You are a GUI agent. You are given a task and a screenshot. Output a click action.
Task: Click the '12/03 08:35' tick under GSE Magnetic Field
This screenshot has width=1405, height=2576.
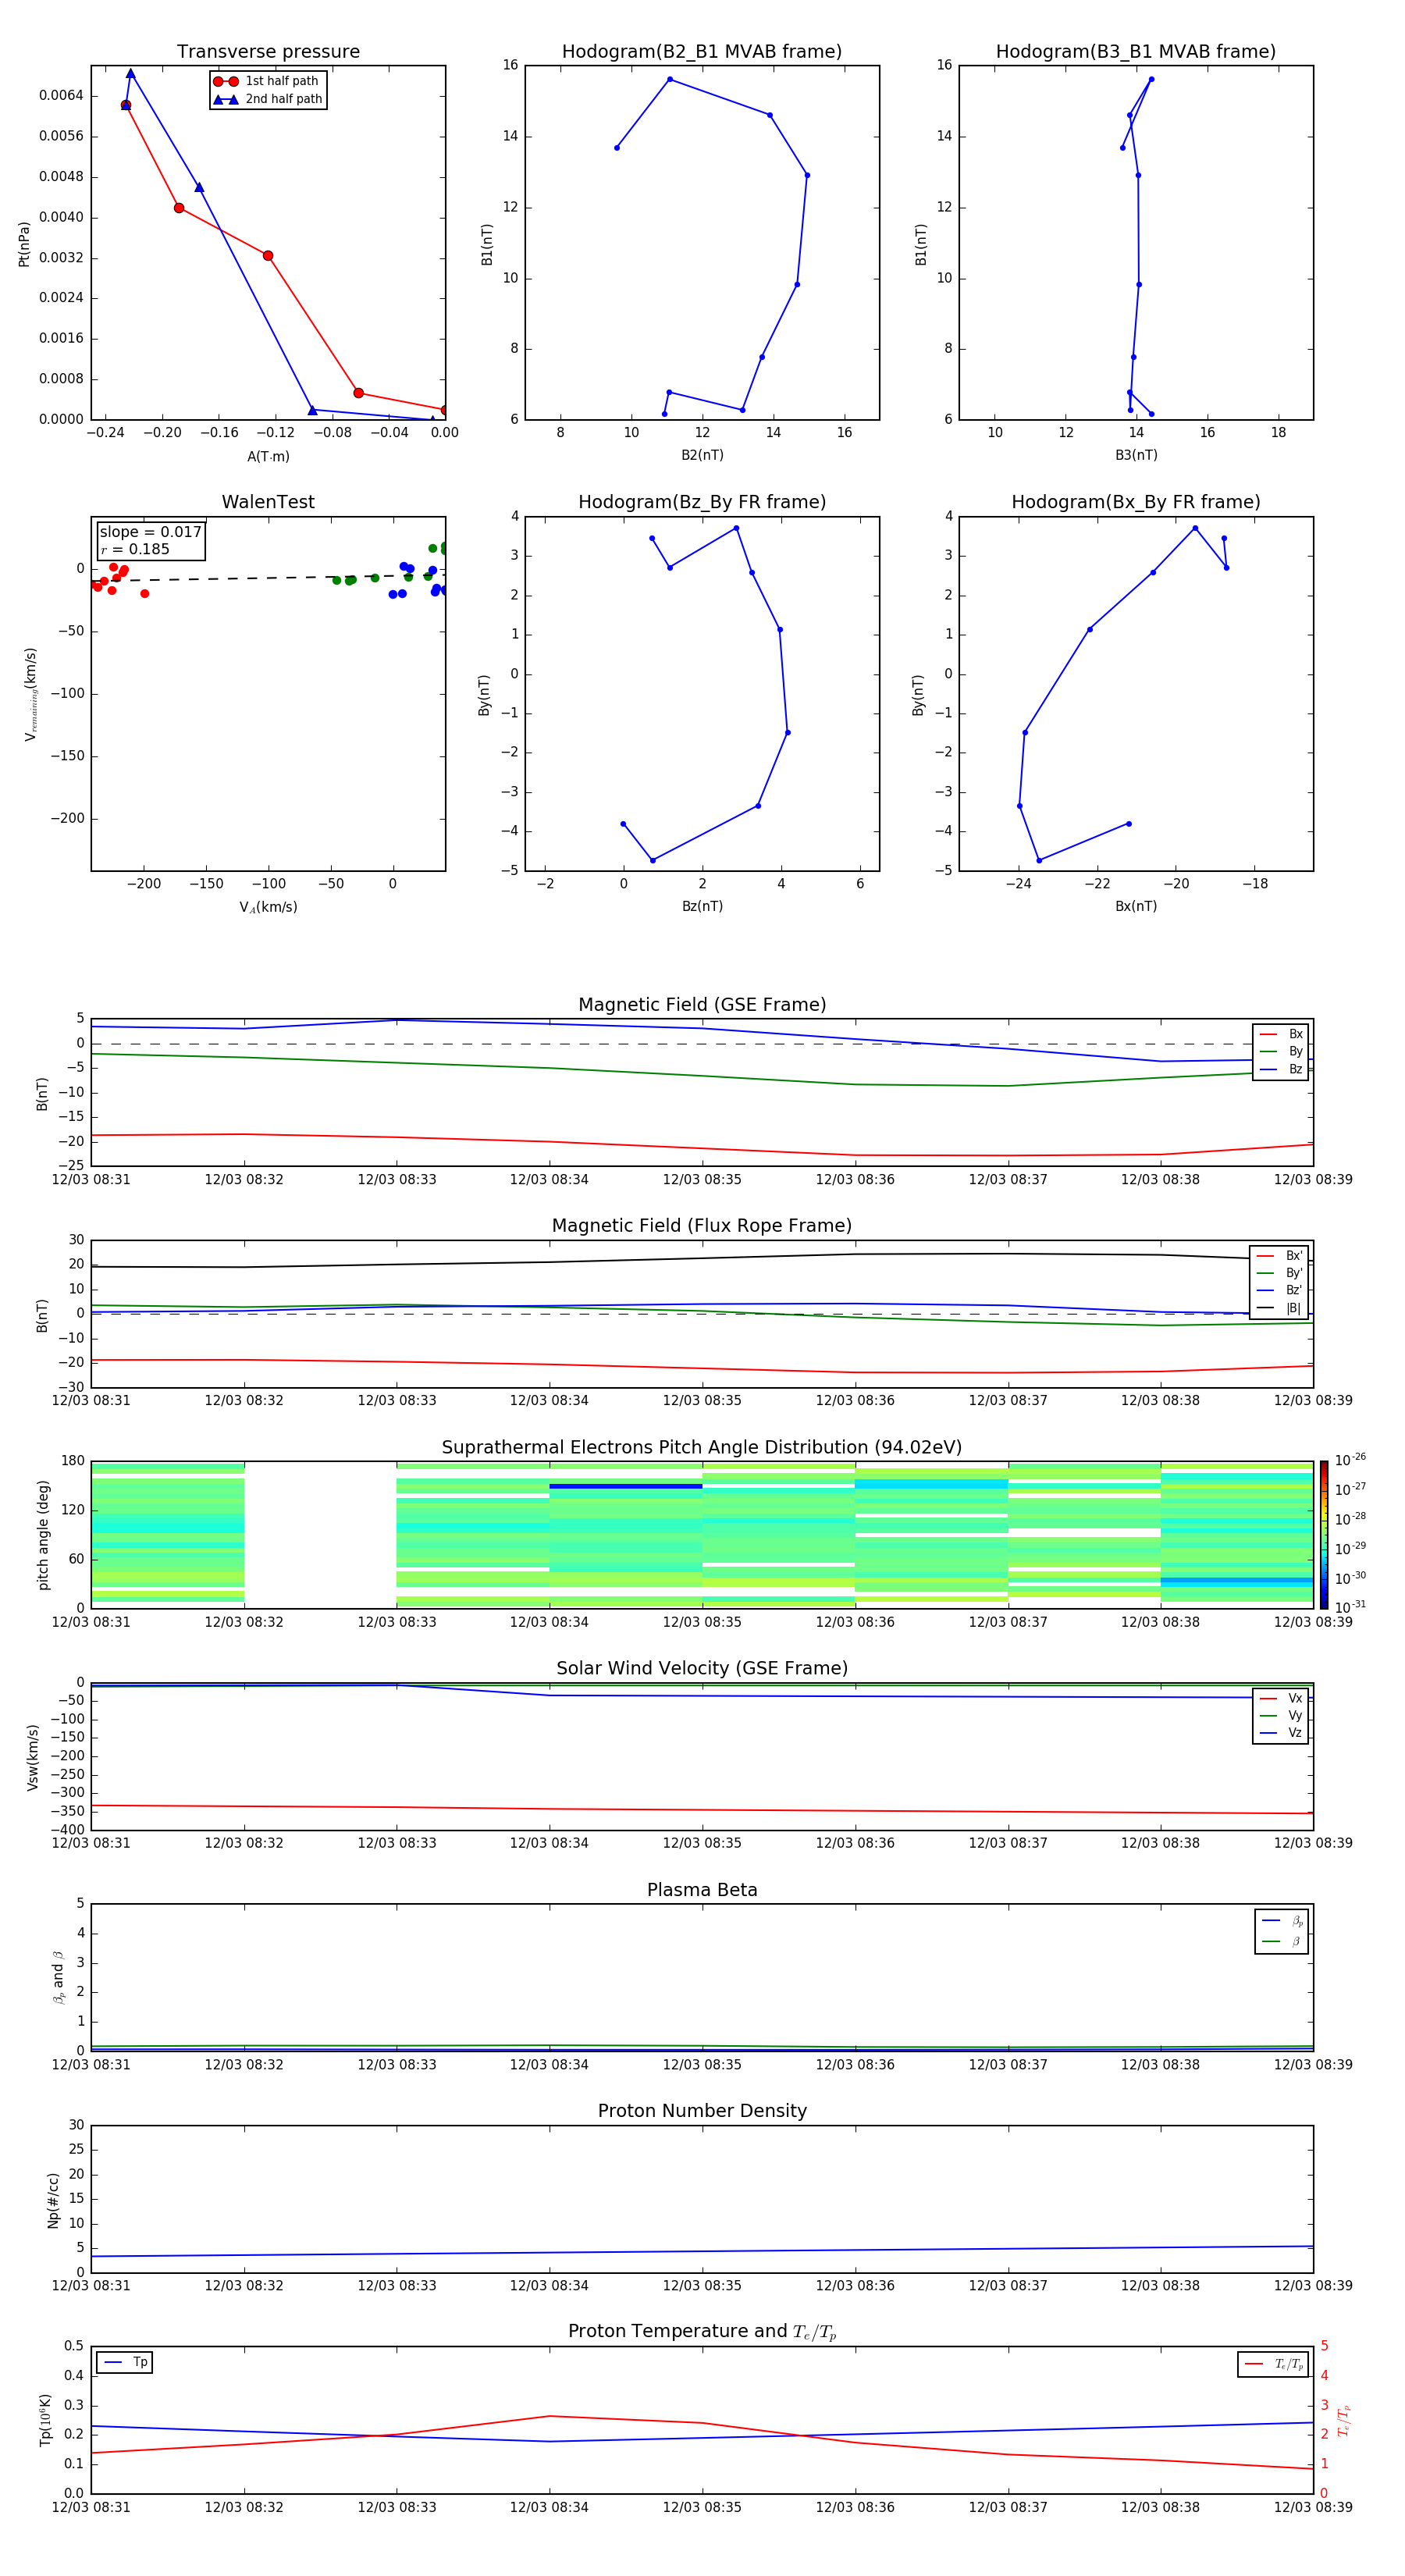tap(702, 1180)
